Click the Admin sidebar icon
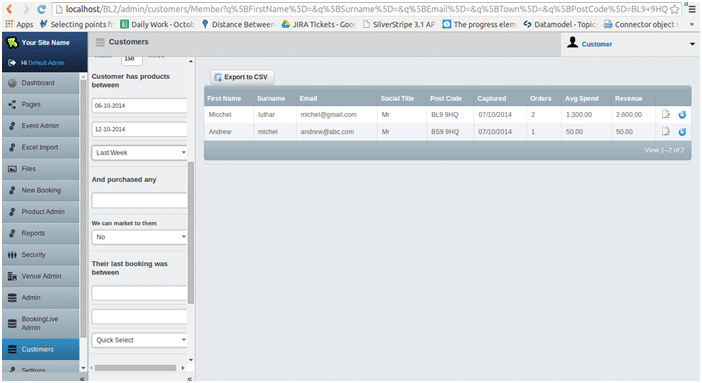Screen dimensions: 702x383 (x=12, y=297)
